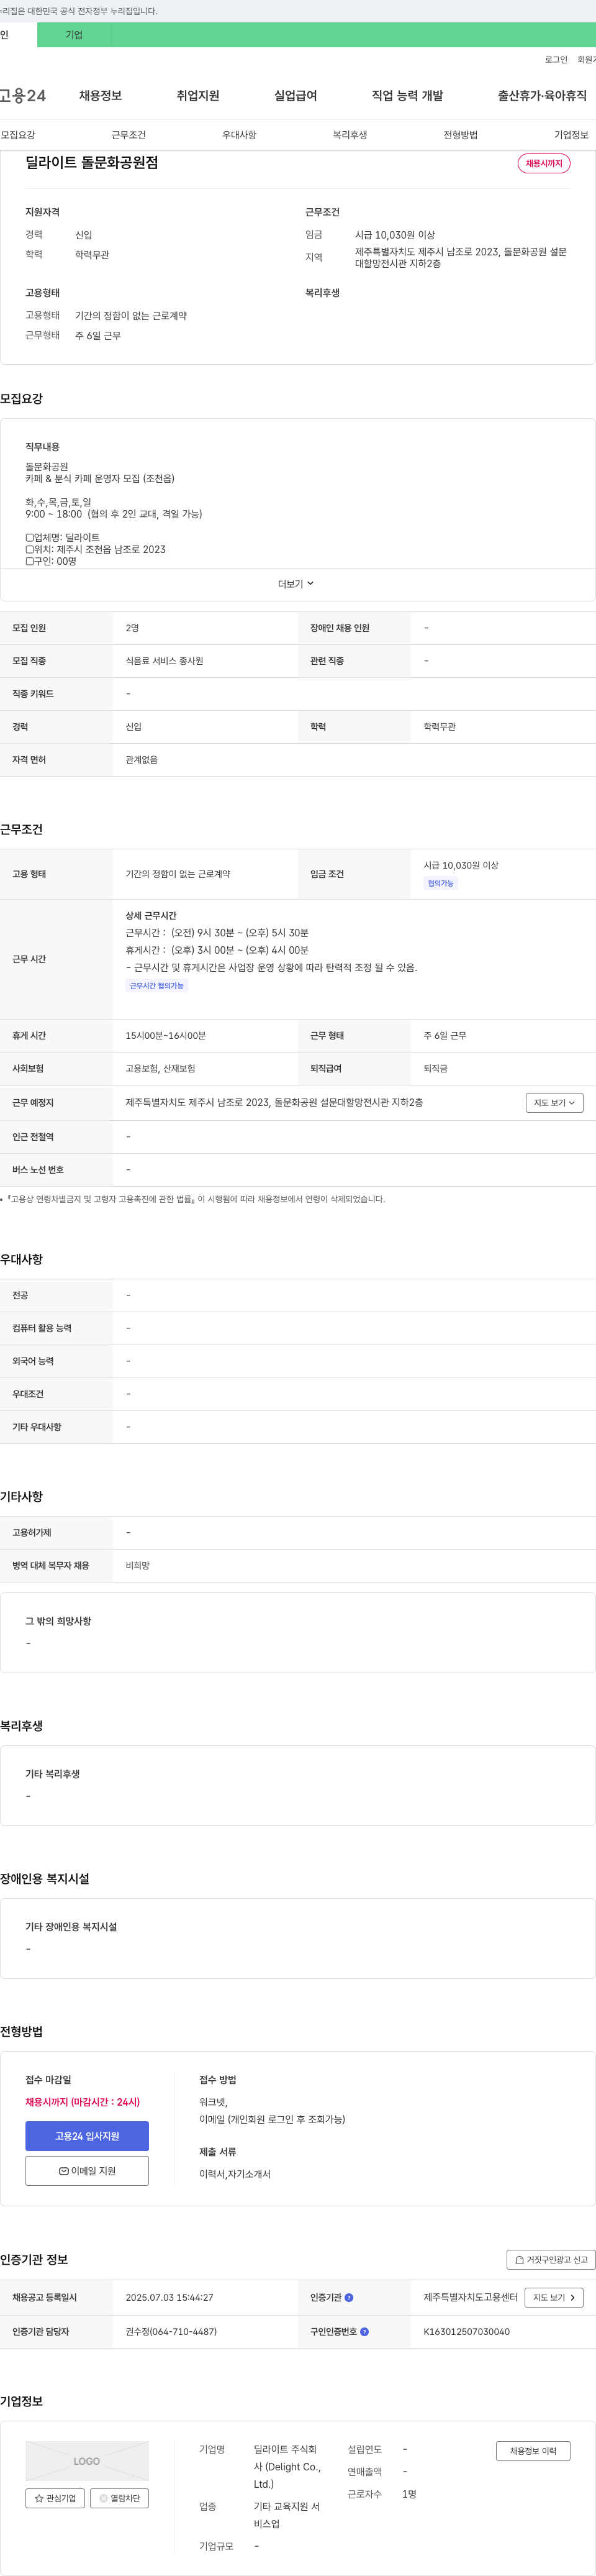Click the 고용24 site logo

22,96
